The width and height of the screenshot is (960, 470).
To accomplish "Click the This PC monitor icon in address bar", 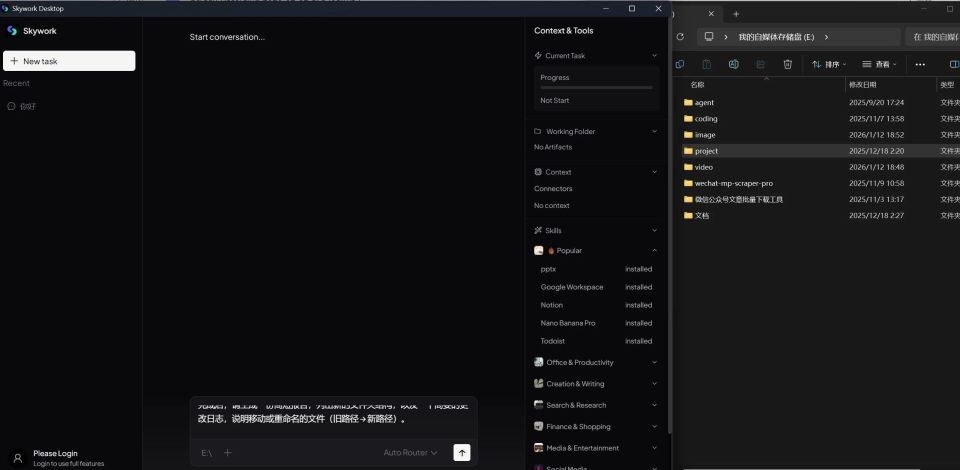I will [x=709, y=37].
